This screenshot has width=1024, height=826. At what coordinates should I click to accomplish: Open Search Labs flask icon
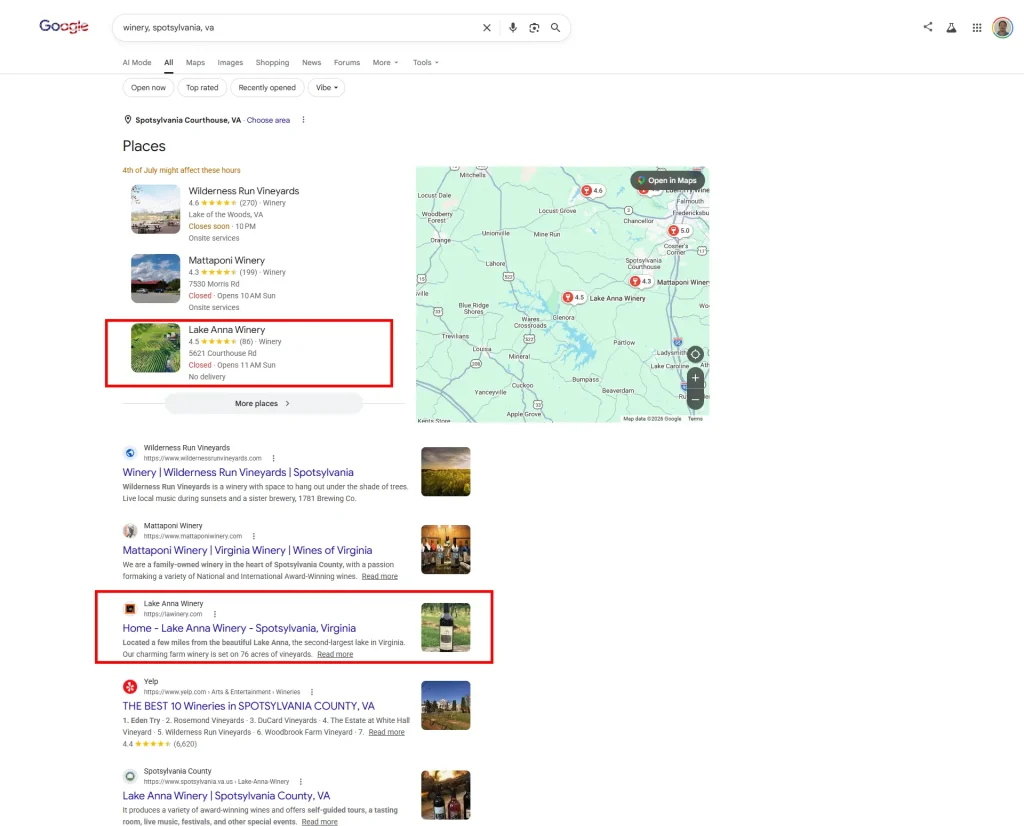tap(952, 27)
